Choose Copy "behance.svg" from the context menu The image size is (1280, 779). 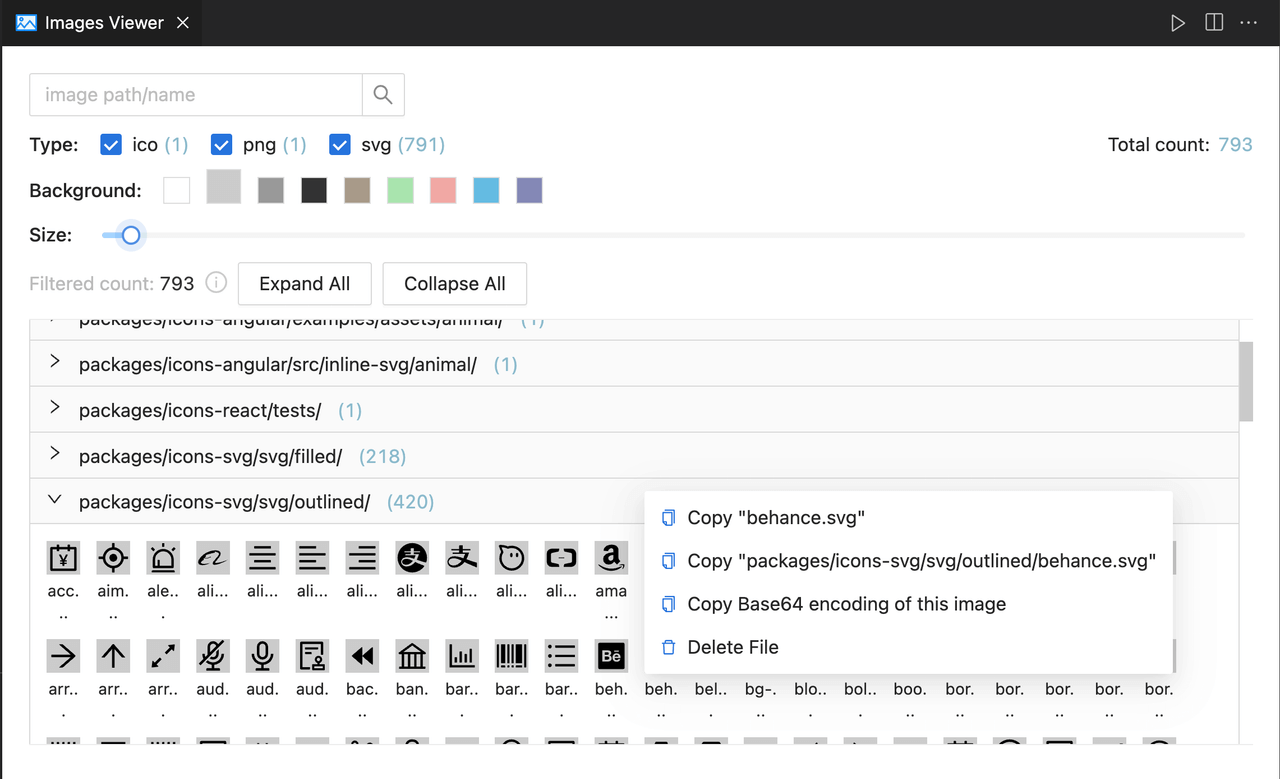[x=775, y=518]
